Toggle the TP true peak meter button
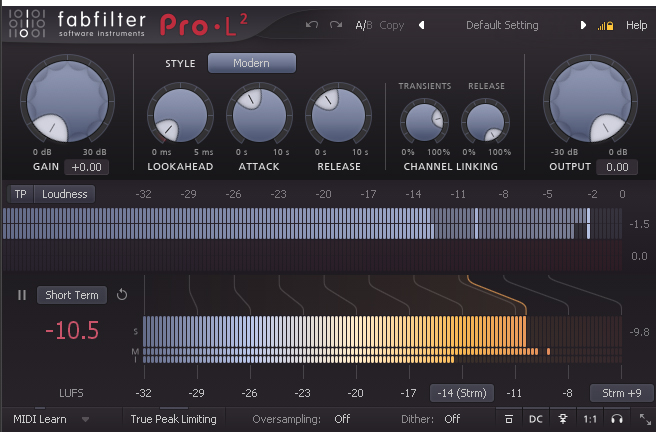Screen dimensions: 656x432 (x=20, y=194)
